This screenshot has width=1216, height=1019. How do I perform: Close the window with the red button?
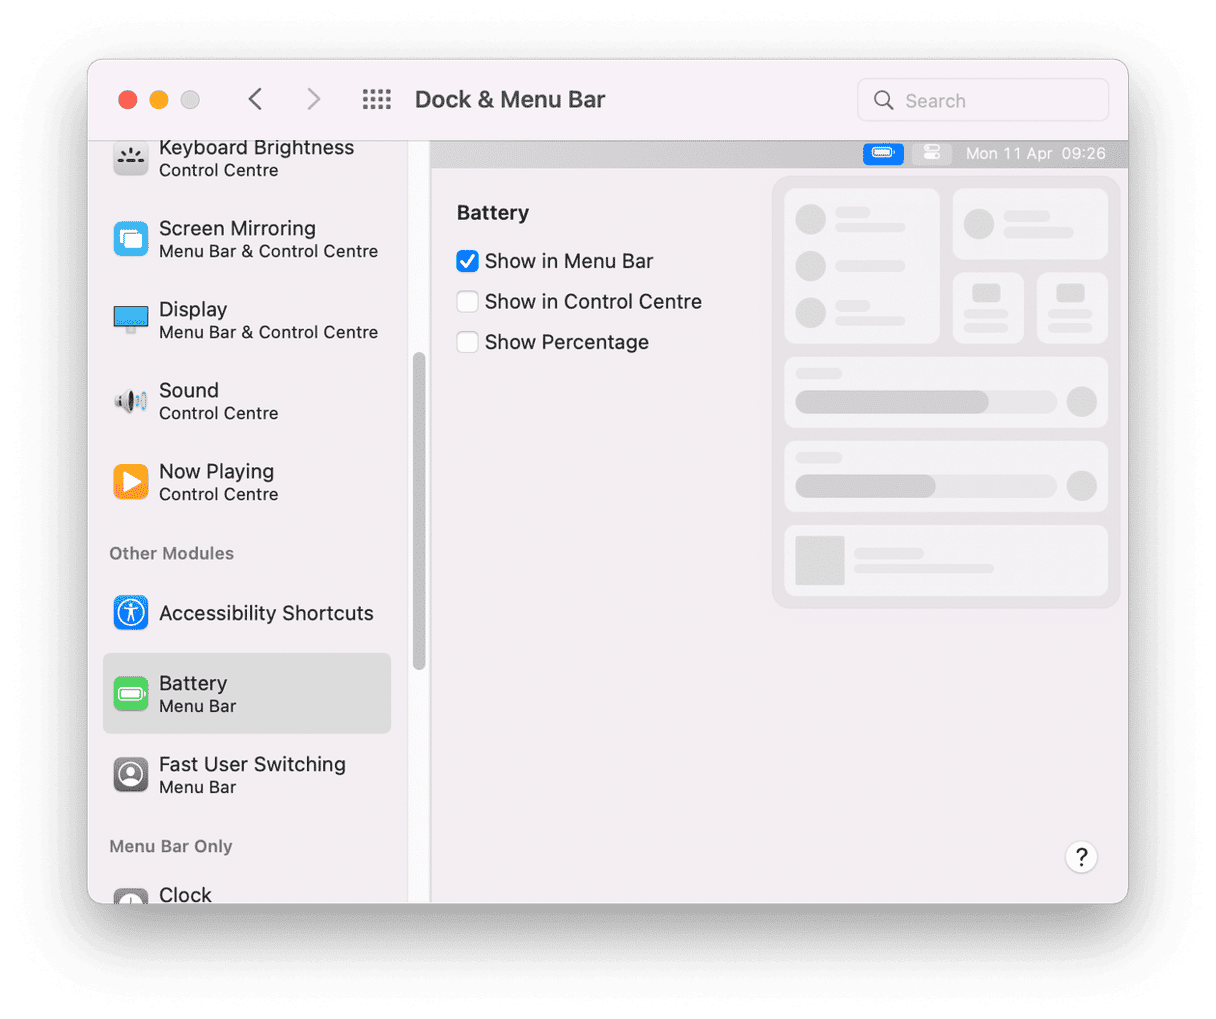(127, 99)
